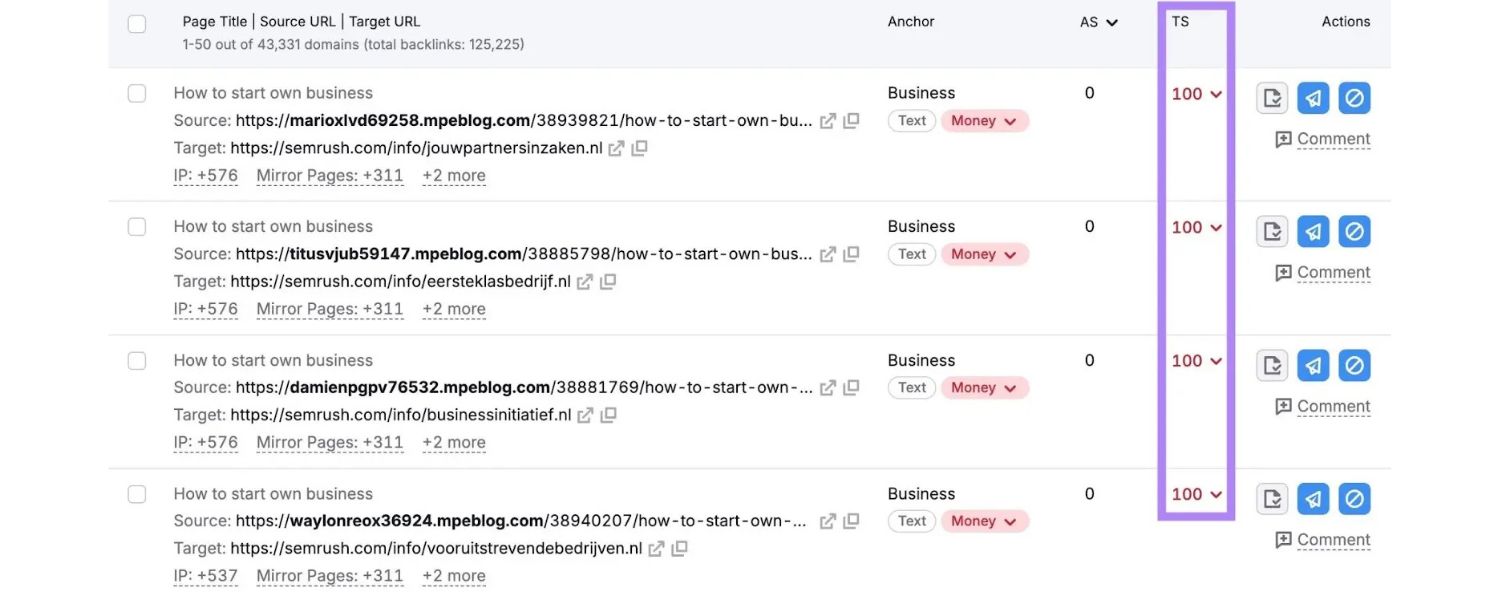The height and width of the screenshot is (600, 1500).
Task: Tick the checkbox on the first backlink row
Action: tap(137, 92)
